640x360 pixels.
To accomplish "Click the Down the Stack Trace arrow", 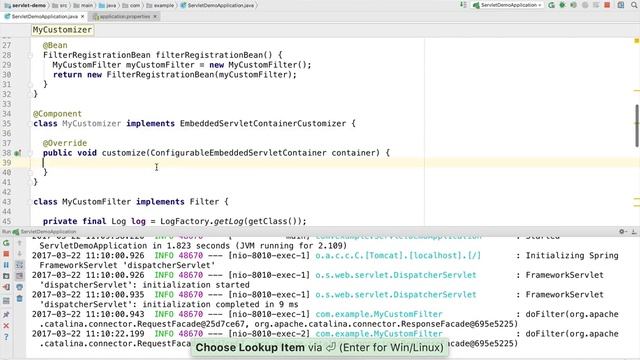I will (x=19, y=254).
